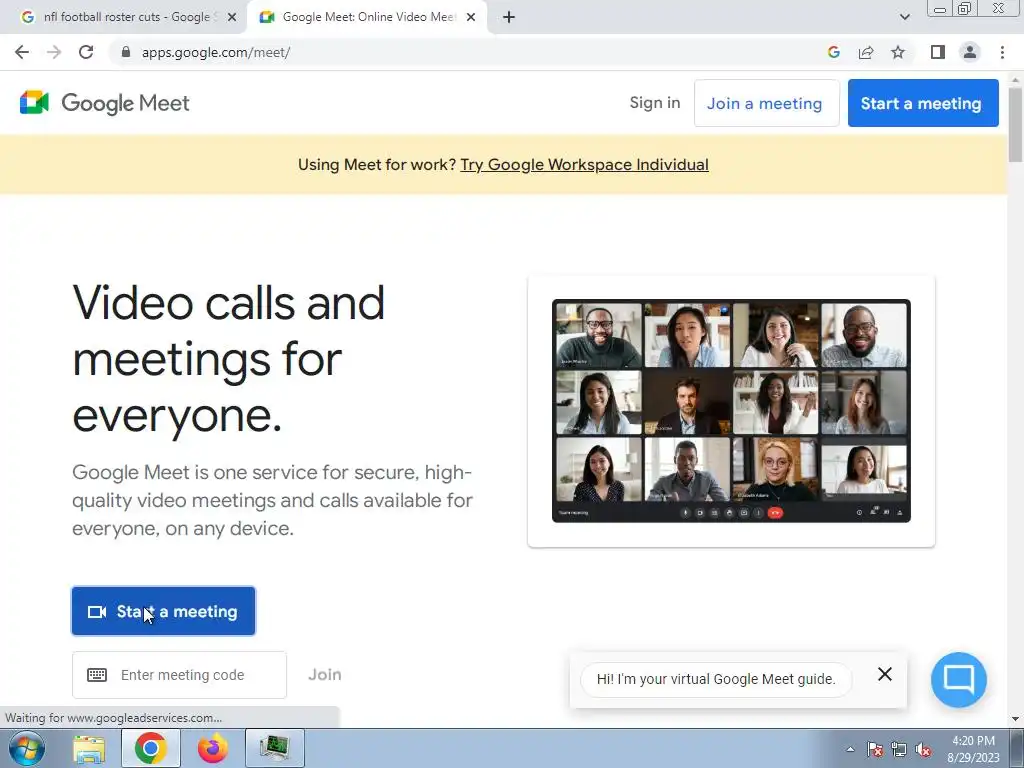
Task: Click the blue Start a meeting button with camera
Action: (x=163, y=611)
